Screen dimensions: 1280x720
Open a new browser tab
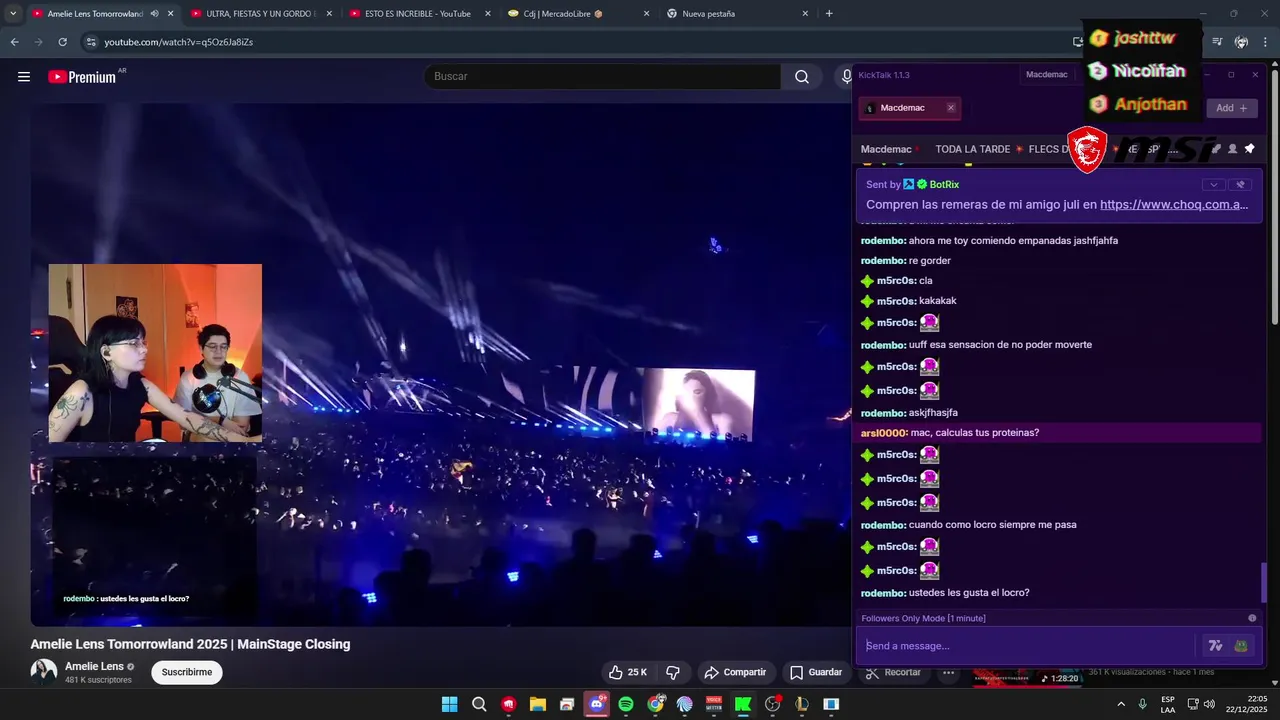[x=829, y=14]
